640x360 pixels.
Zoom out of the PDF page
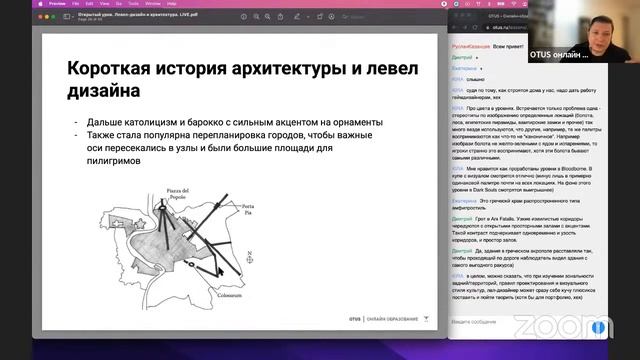256,17
